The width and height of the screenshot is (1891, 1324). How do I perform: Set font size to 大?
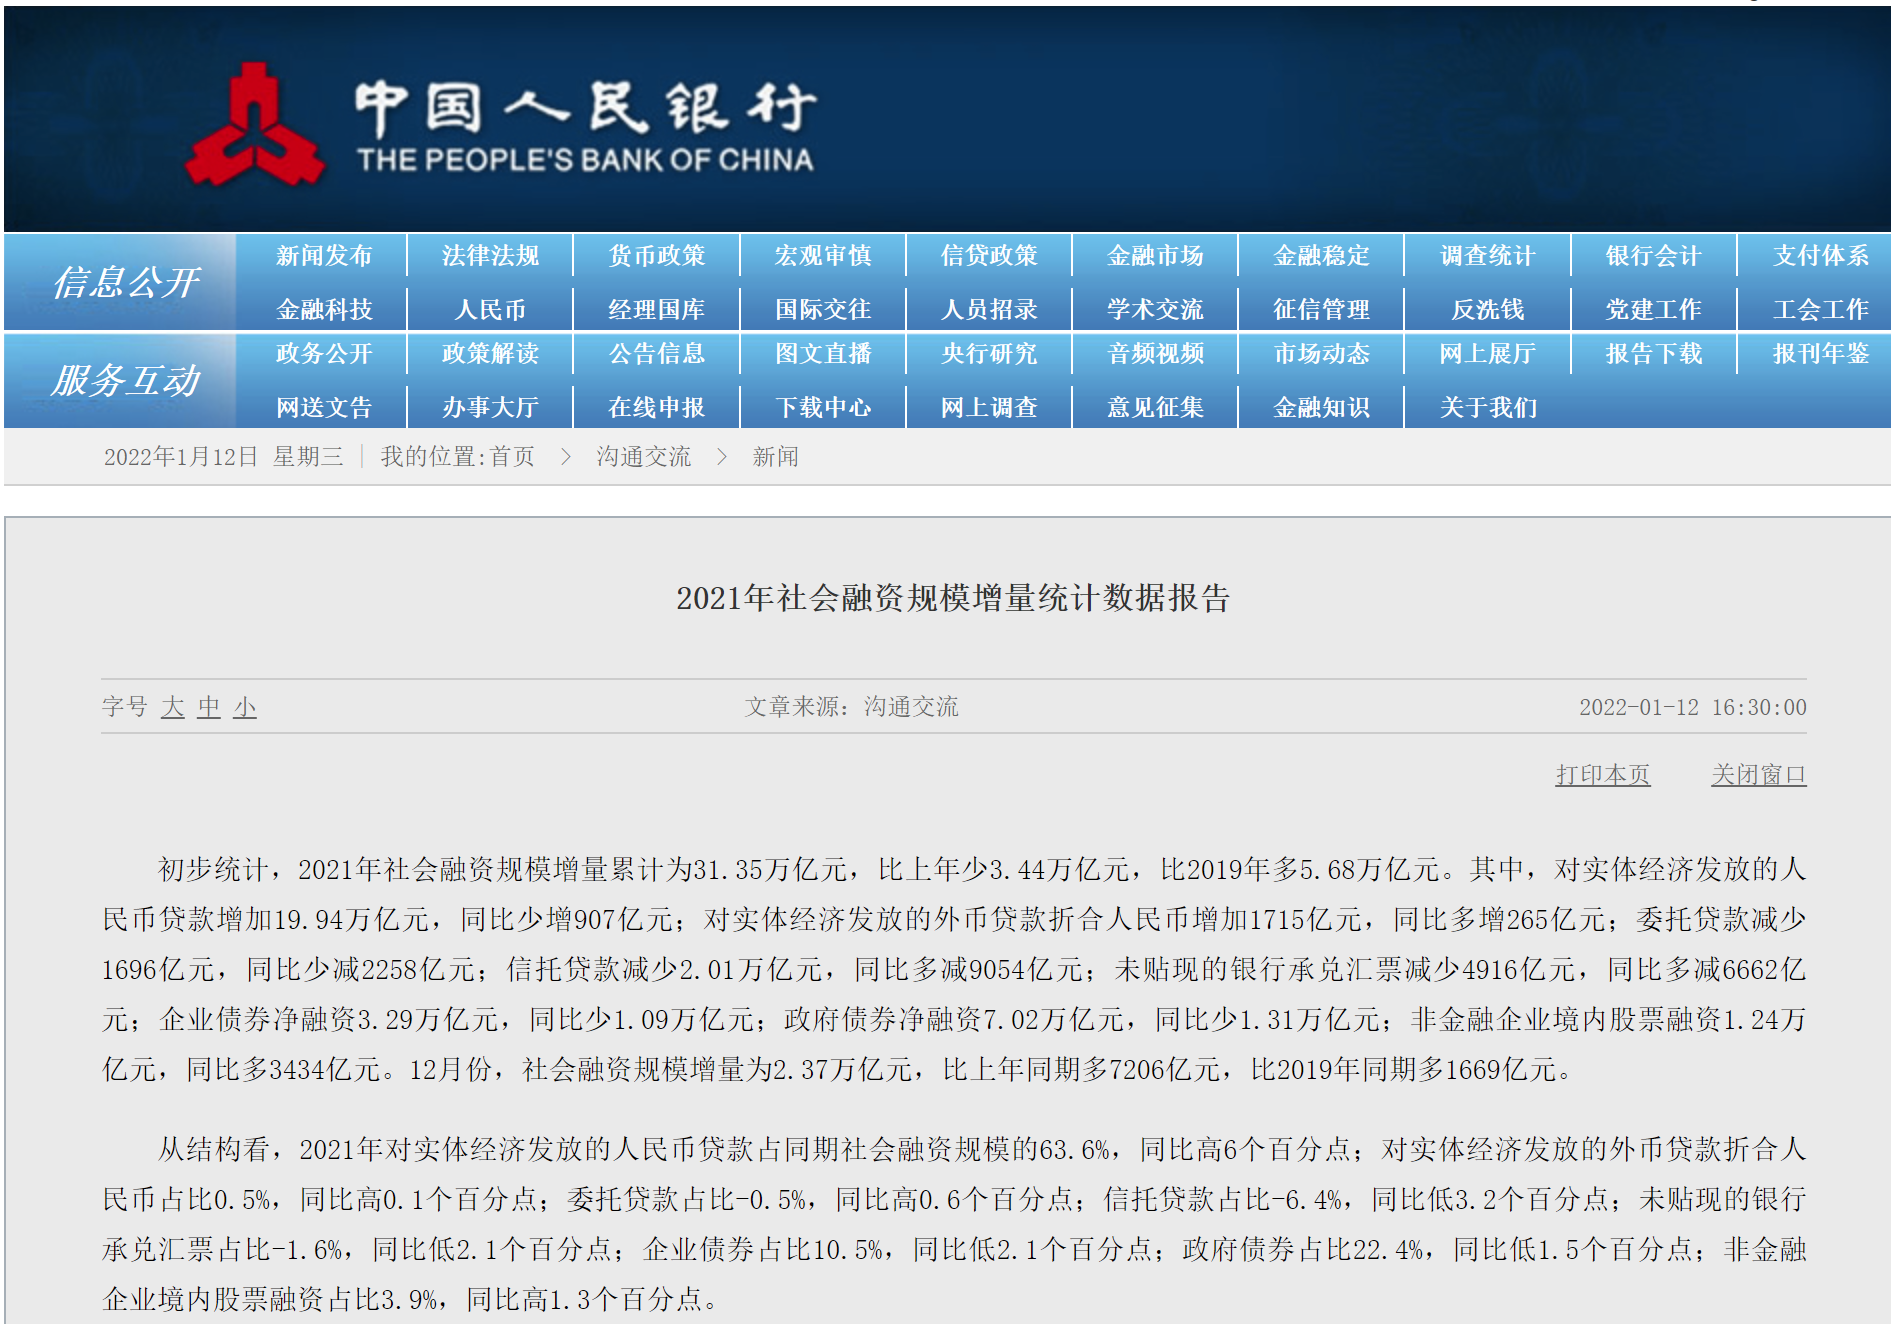(x=173, y=708)
